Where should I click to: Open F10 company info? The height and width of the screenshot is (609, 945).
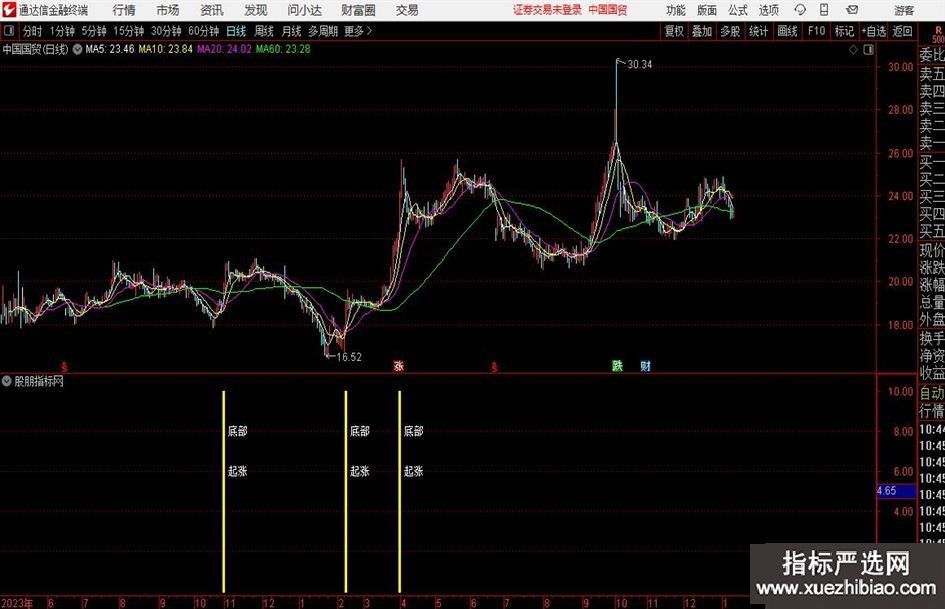[x=817, y=31]
